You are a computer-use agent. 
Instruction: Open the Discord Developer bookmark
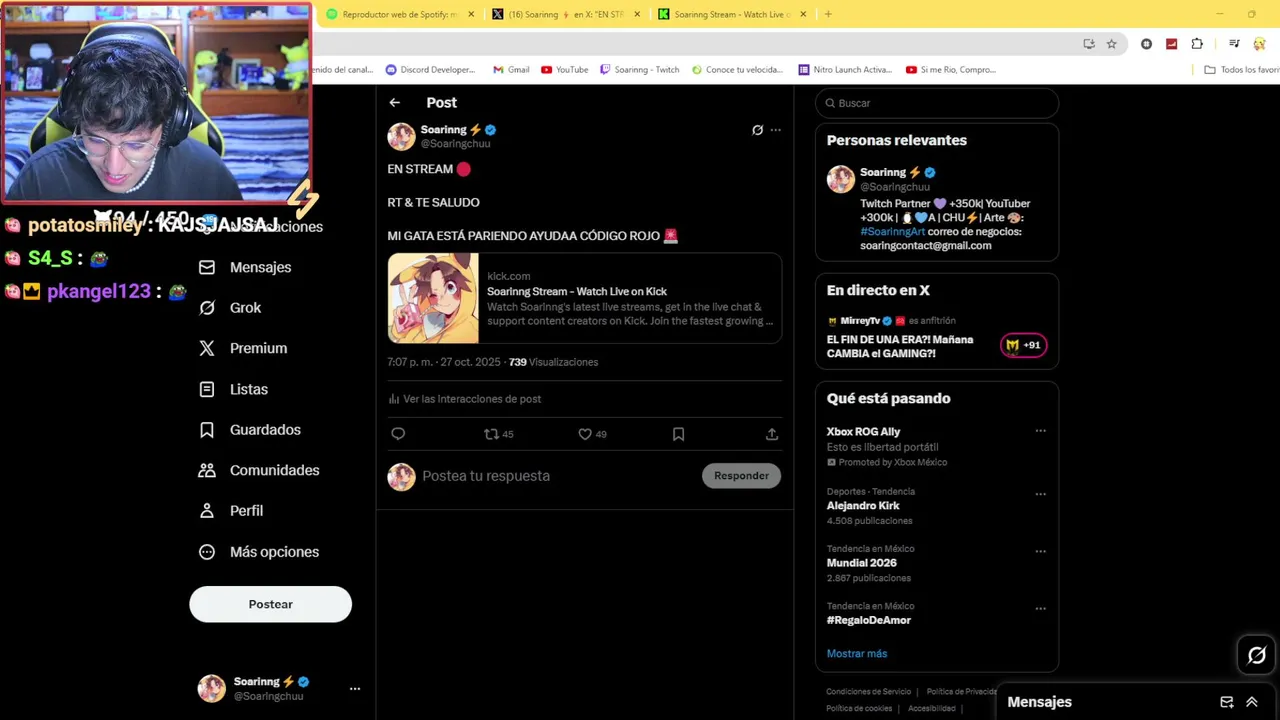430,70
